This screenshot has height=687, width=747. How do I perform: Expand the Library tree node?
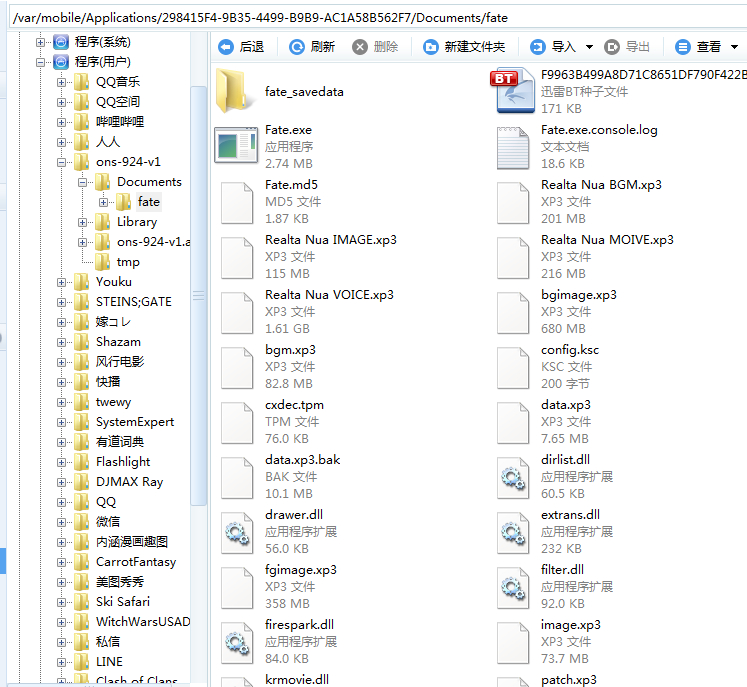pyautogui.click(x=82, y=222)
